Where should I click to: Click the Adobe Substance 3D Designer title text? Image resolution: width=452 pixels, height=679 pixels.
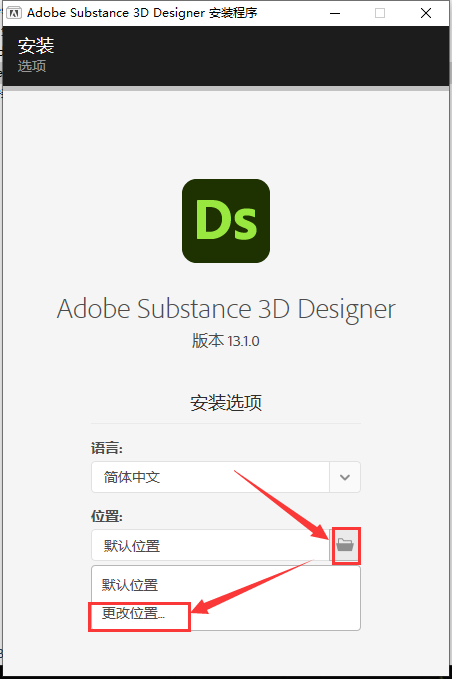[x=226, y=309]
